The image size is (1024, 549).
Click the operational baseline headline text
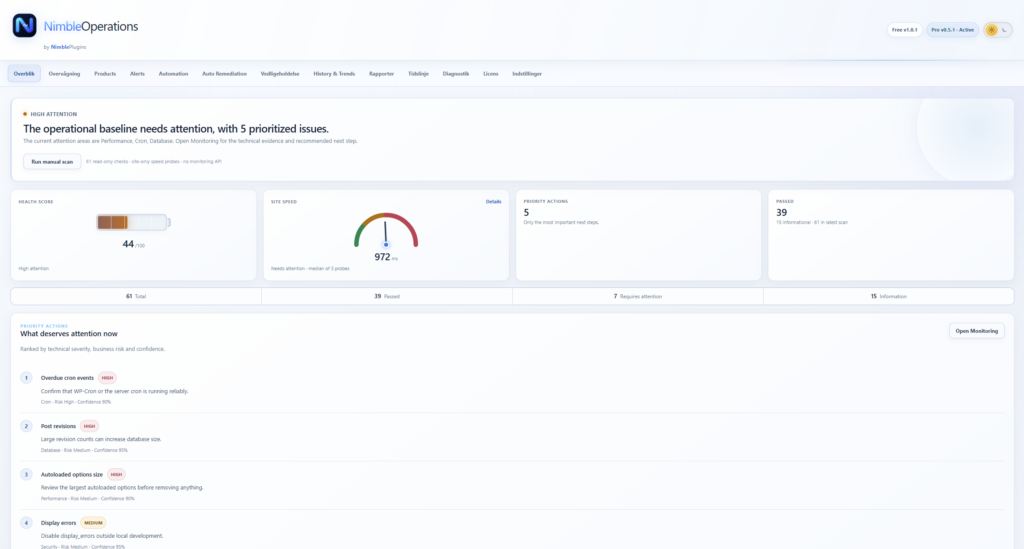(176, 129)
